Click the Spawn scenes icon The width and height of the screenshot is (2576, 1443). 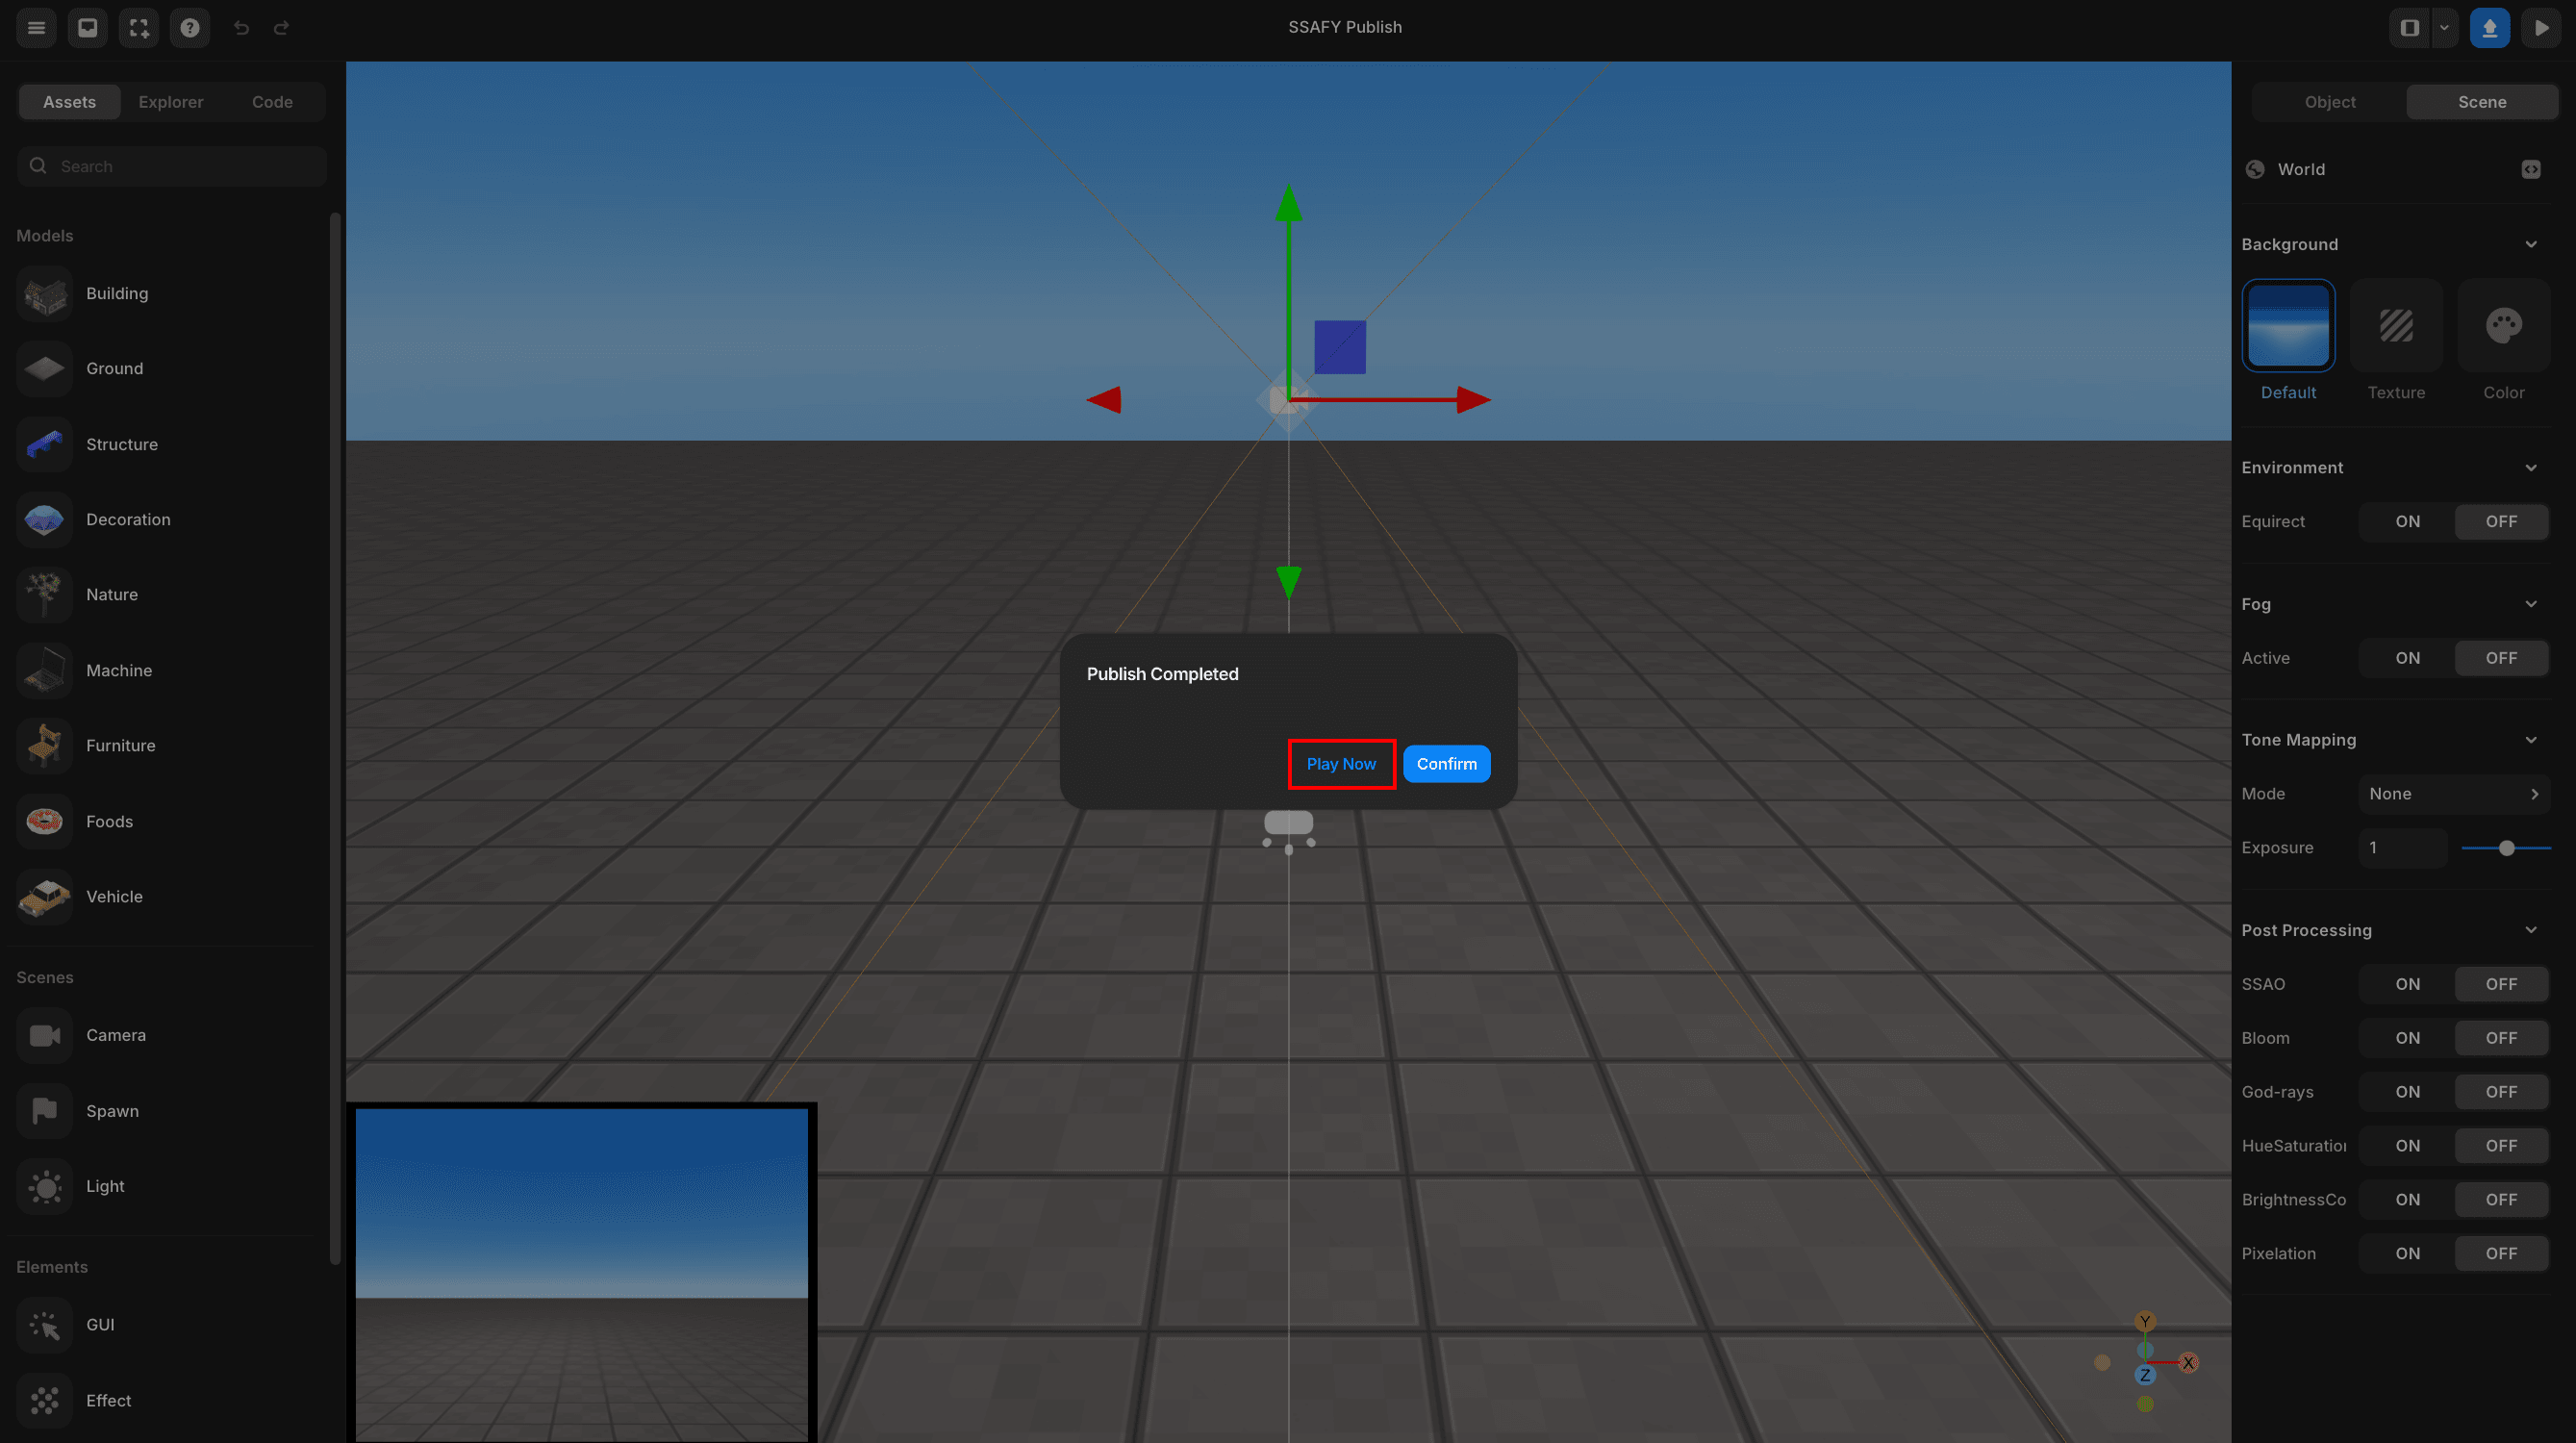point(44,1110)
